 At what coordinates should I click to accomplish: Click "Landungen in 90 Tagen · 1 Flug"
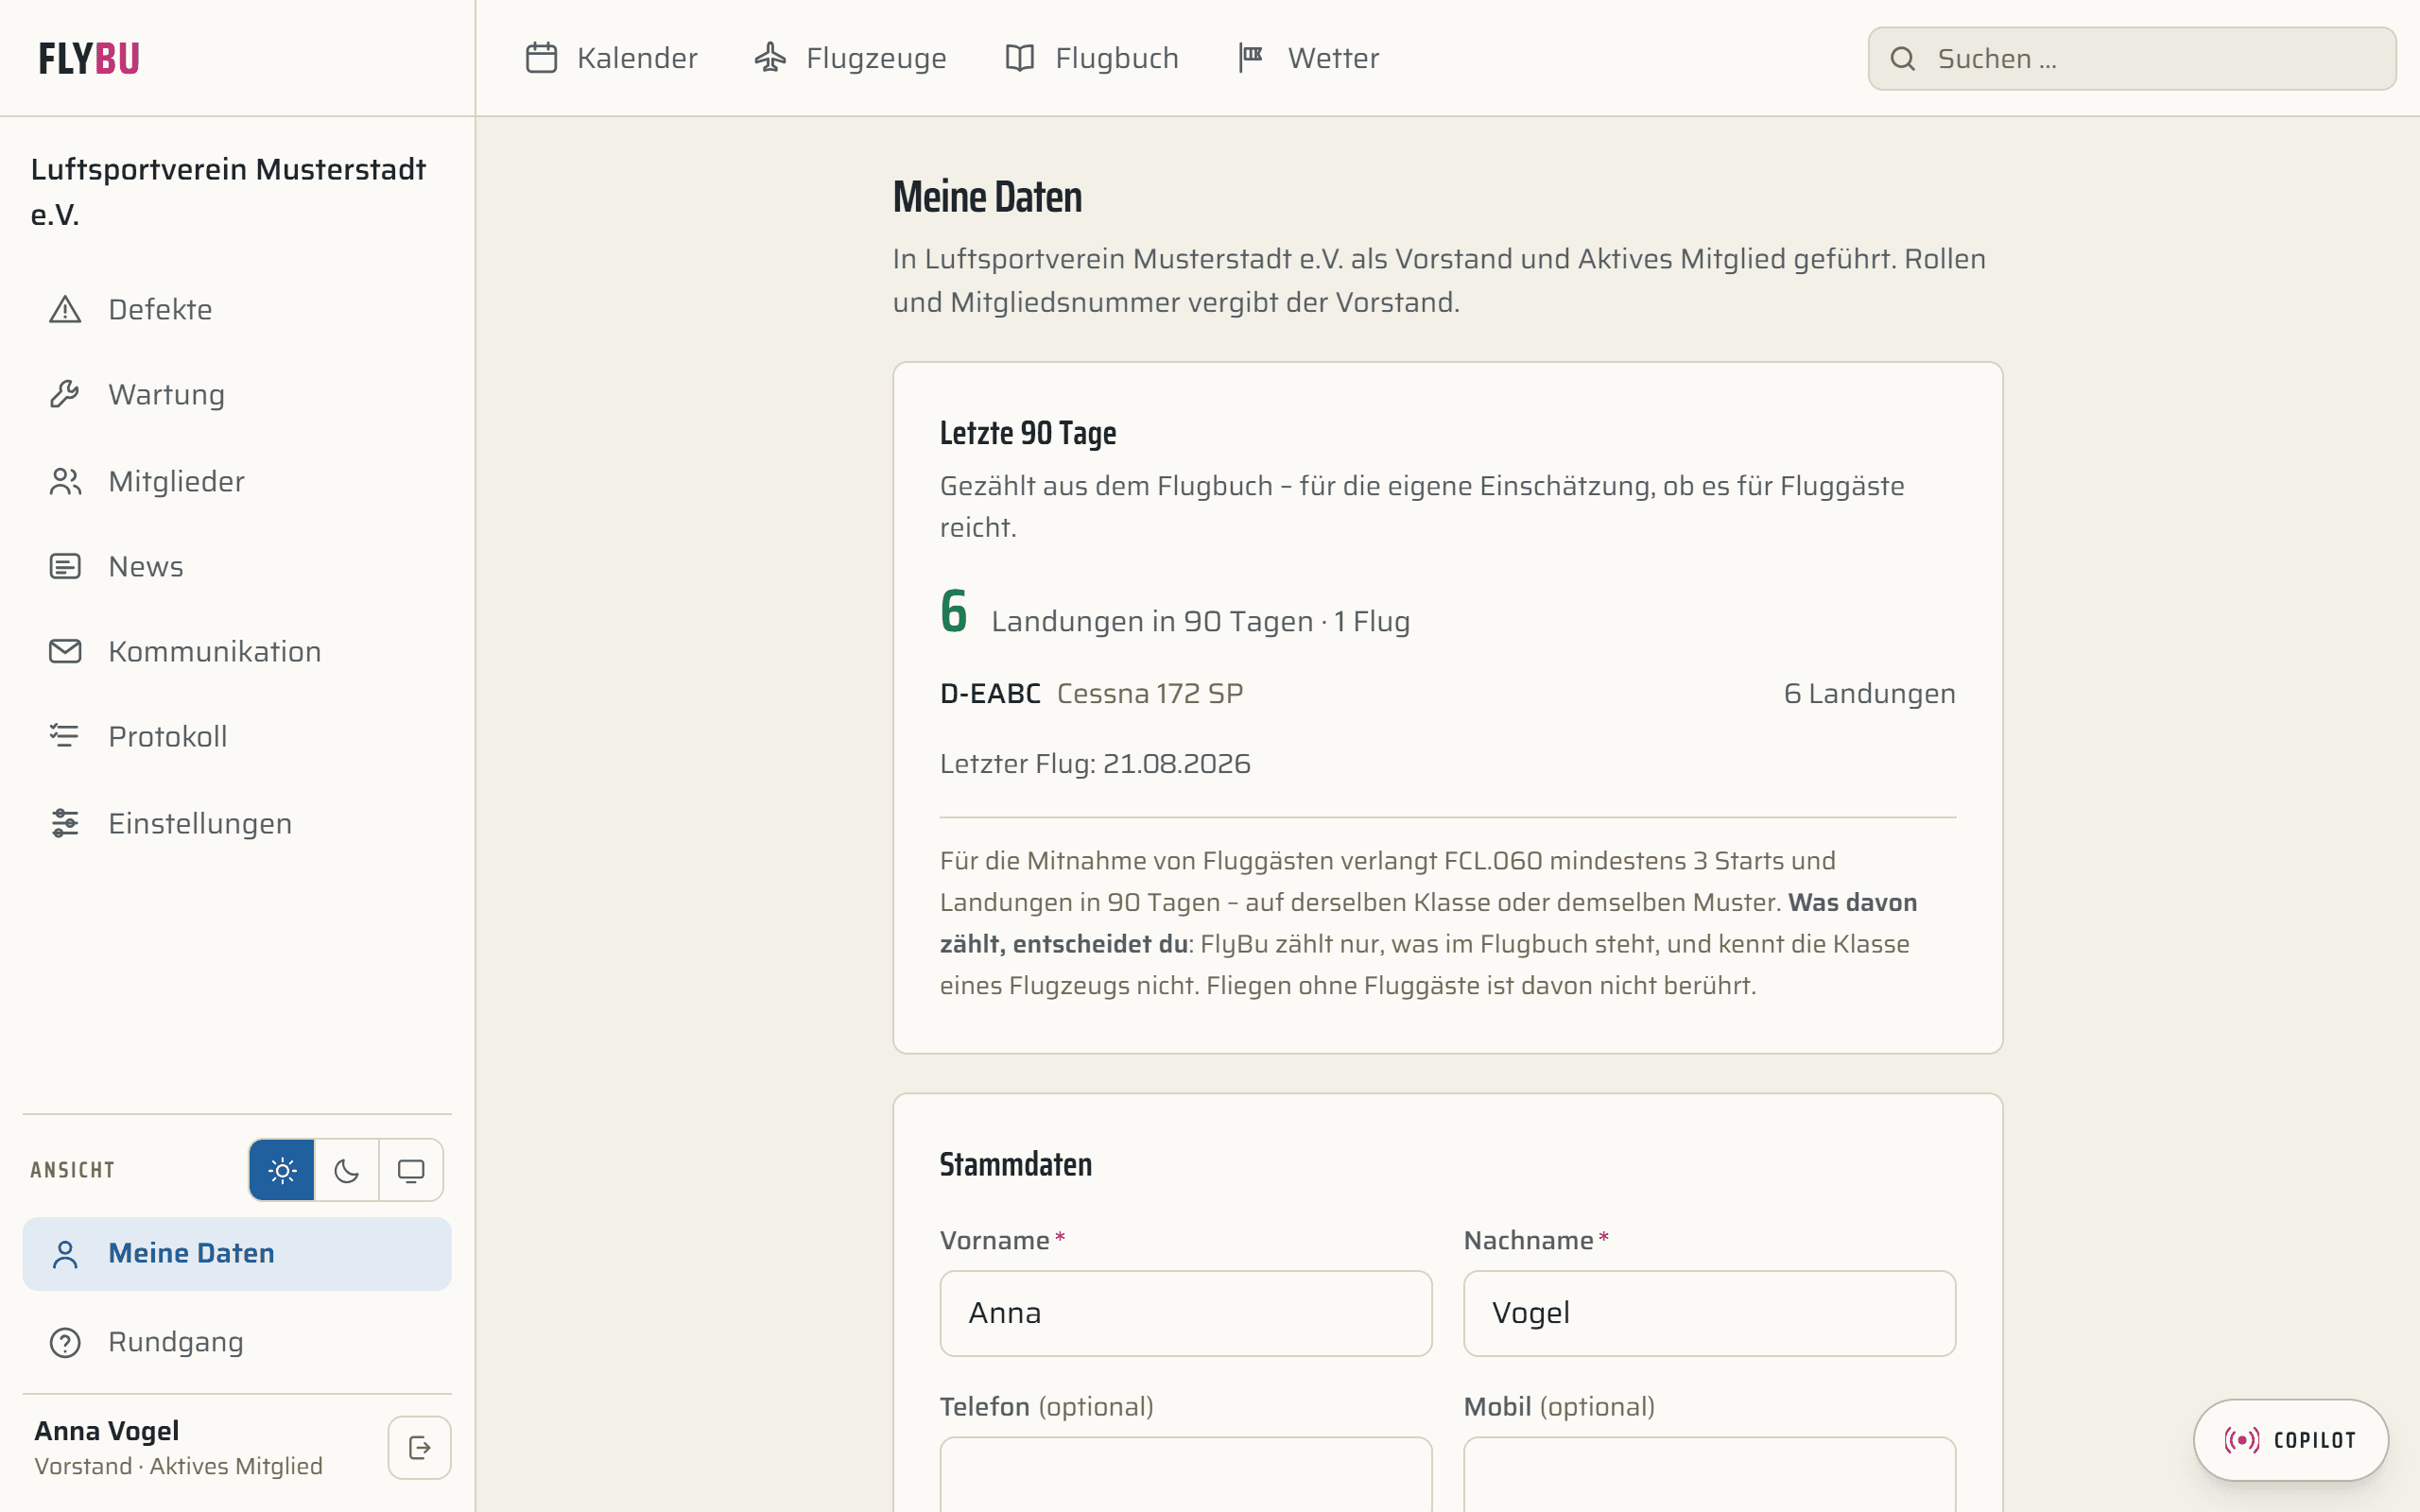coord(1201,621)
